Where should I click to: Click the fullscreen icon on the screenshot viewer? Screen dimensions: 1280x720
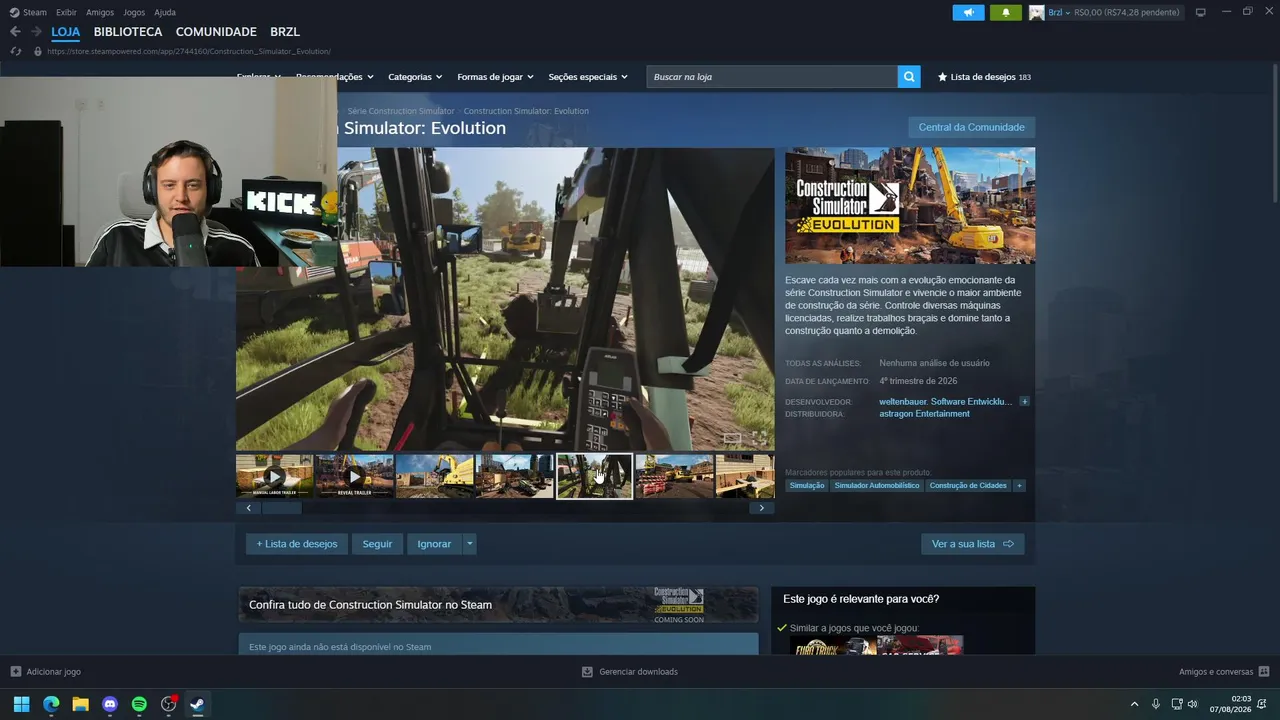[x=759, y=438]
